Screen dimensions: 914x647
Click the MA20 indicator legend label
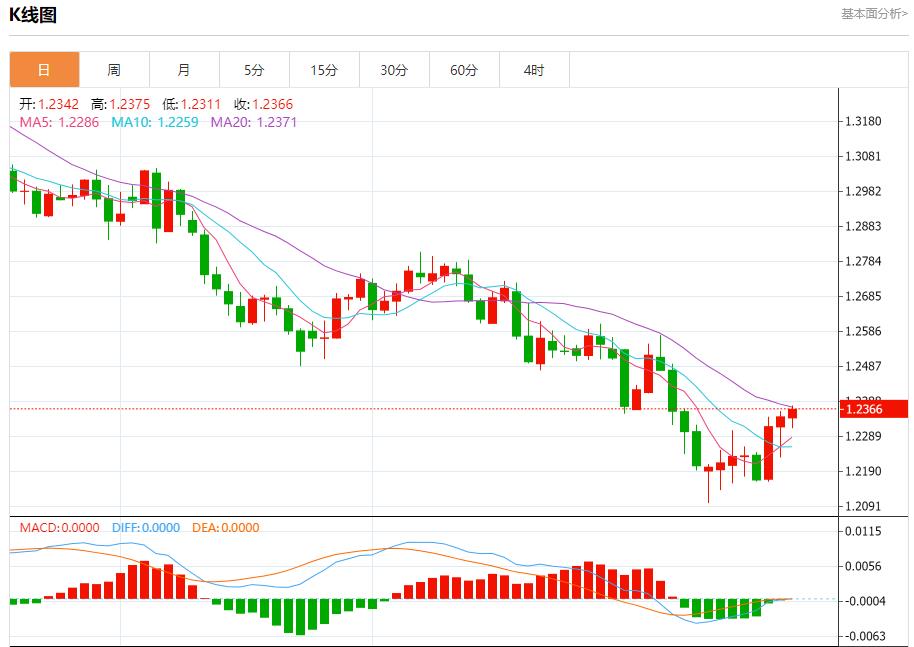[x=253, y=122]
